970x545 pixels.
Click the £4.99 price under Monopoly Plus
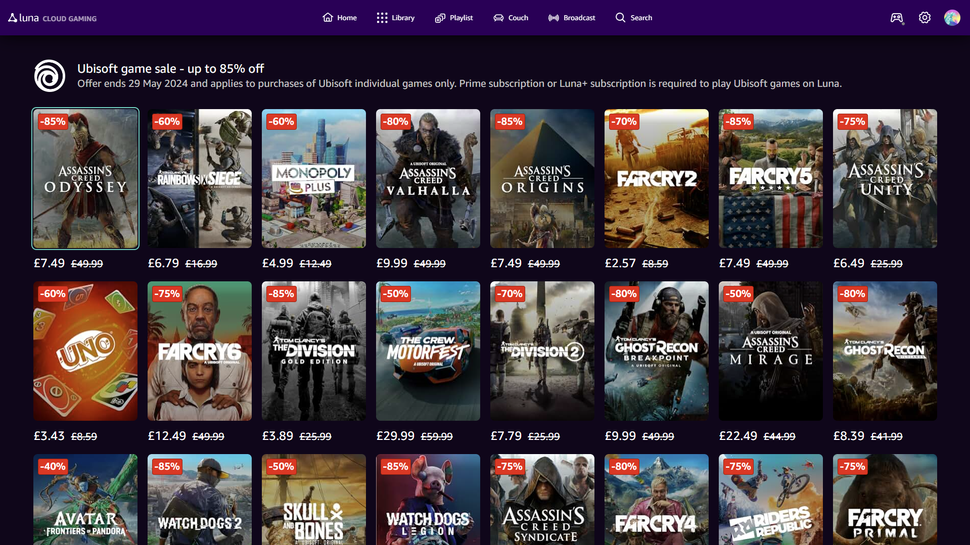pos(278,263)
